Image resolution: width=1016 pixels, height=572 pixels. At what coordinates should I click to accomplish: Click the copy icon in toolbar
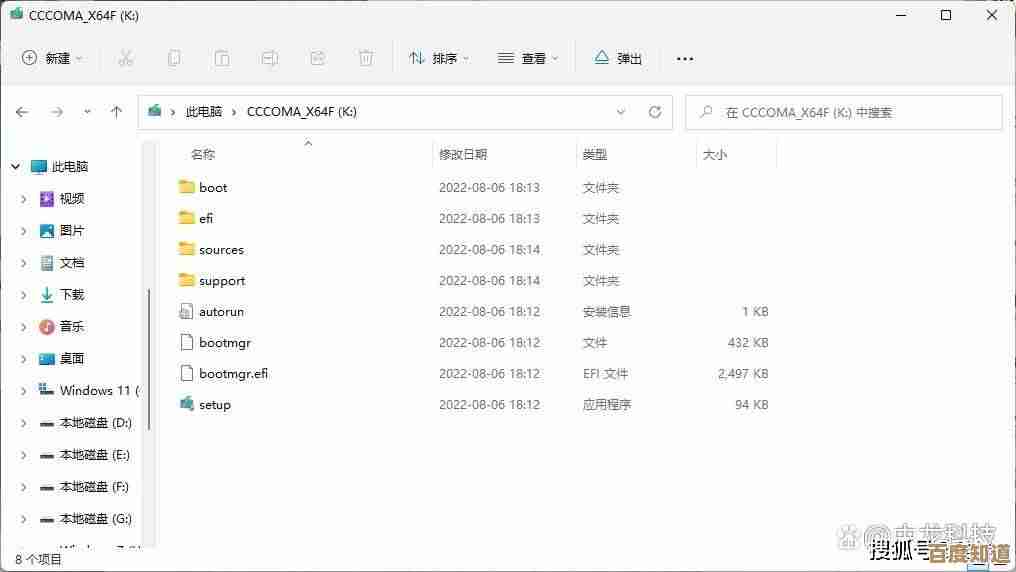click(174, 58)
